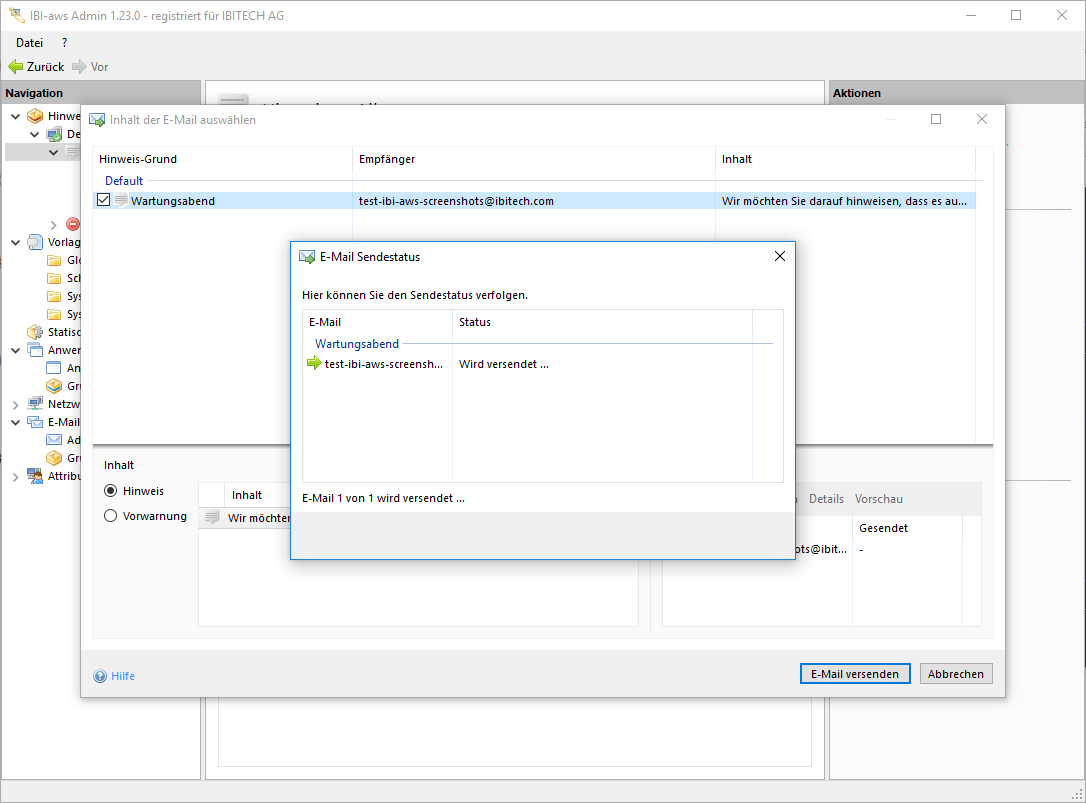1086x803 pixels.
Task: Select the envelope icon labeled Ad
Action: [55, 440]
